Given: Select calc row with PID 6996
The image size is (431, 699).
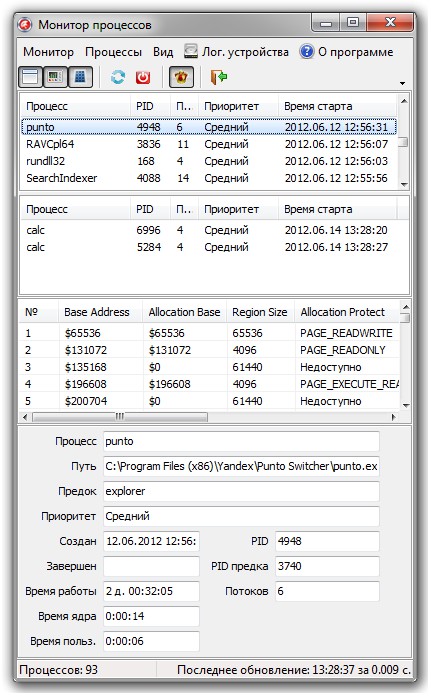Looking at the screenshot, I should point(209,230).
